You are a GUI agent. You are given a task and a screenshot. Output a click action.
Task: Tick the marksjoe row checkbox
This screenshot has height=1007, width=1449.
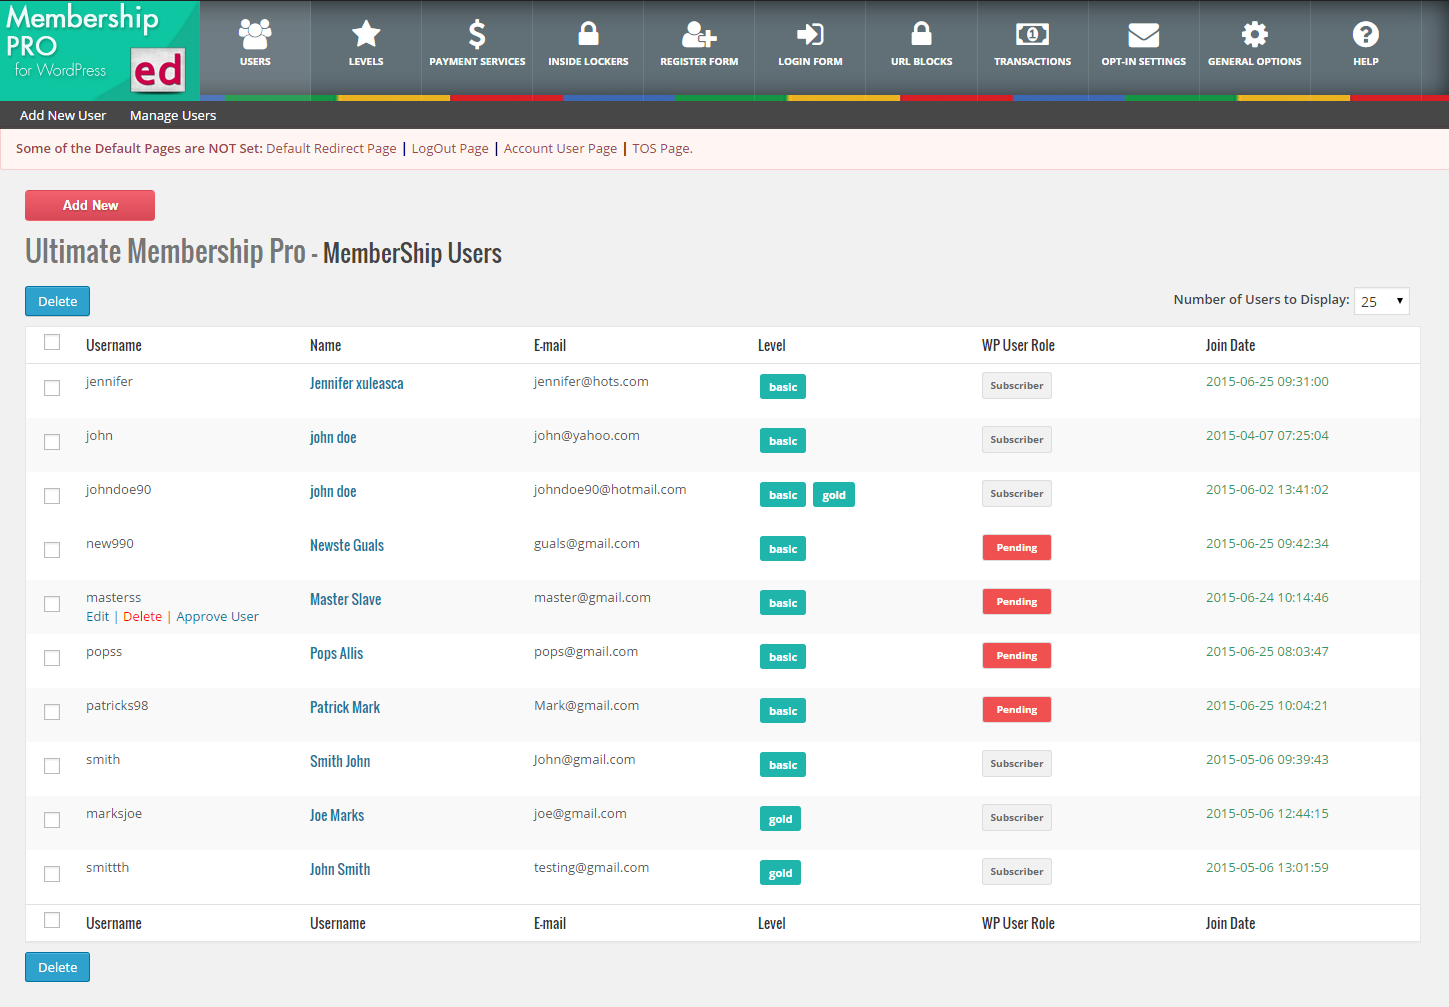(52, 820)
